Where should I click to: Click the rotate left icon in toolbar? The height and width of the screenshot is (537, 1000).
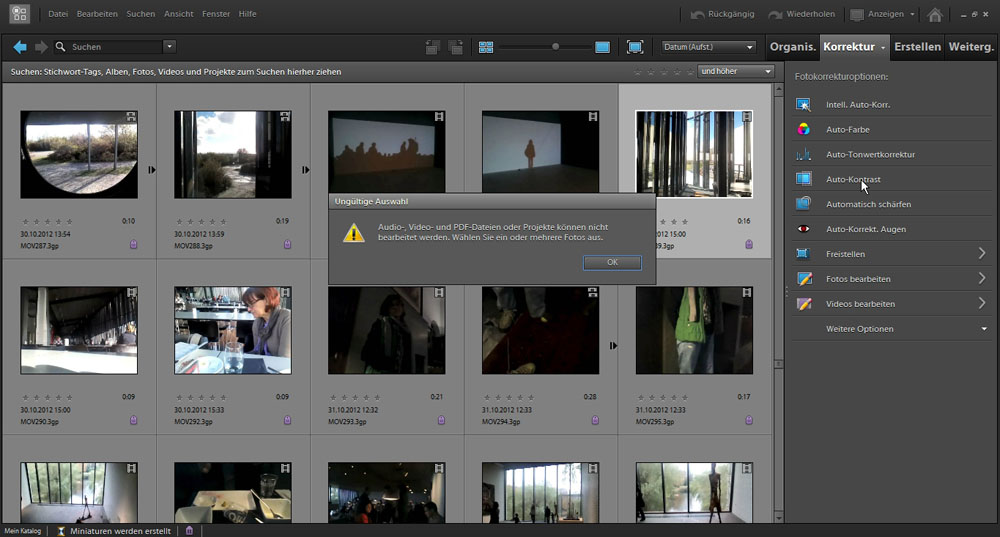click(x=432, y=47)
